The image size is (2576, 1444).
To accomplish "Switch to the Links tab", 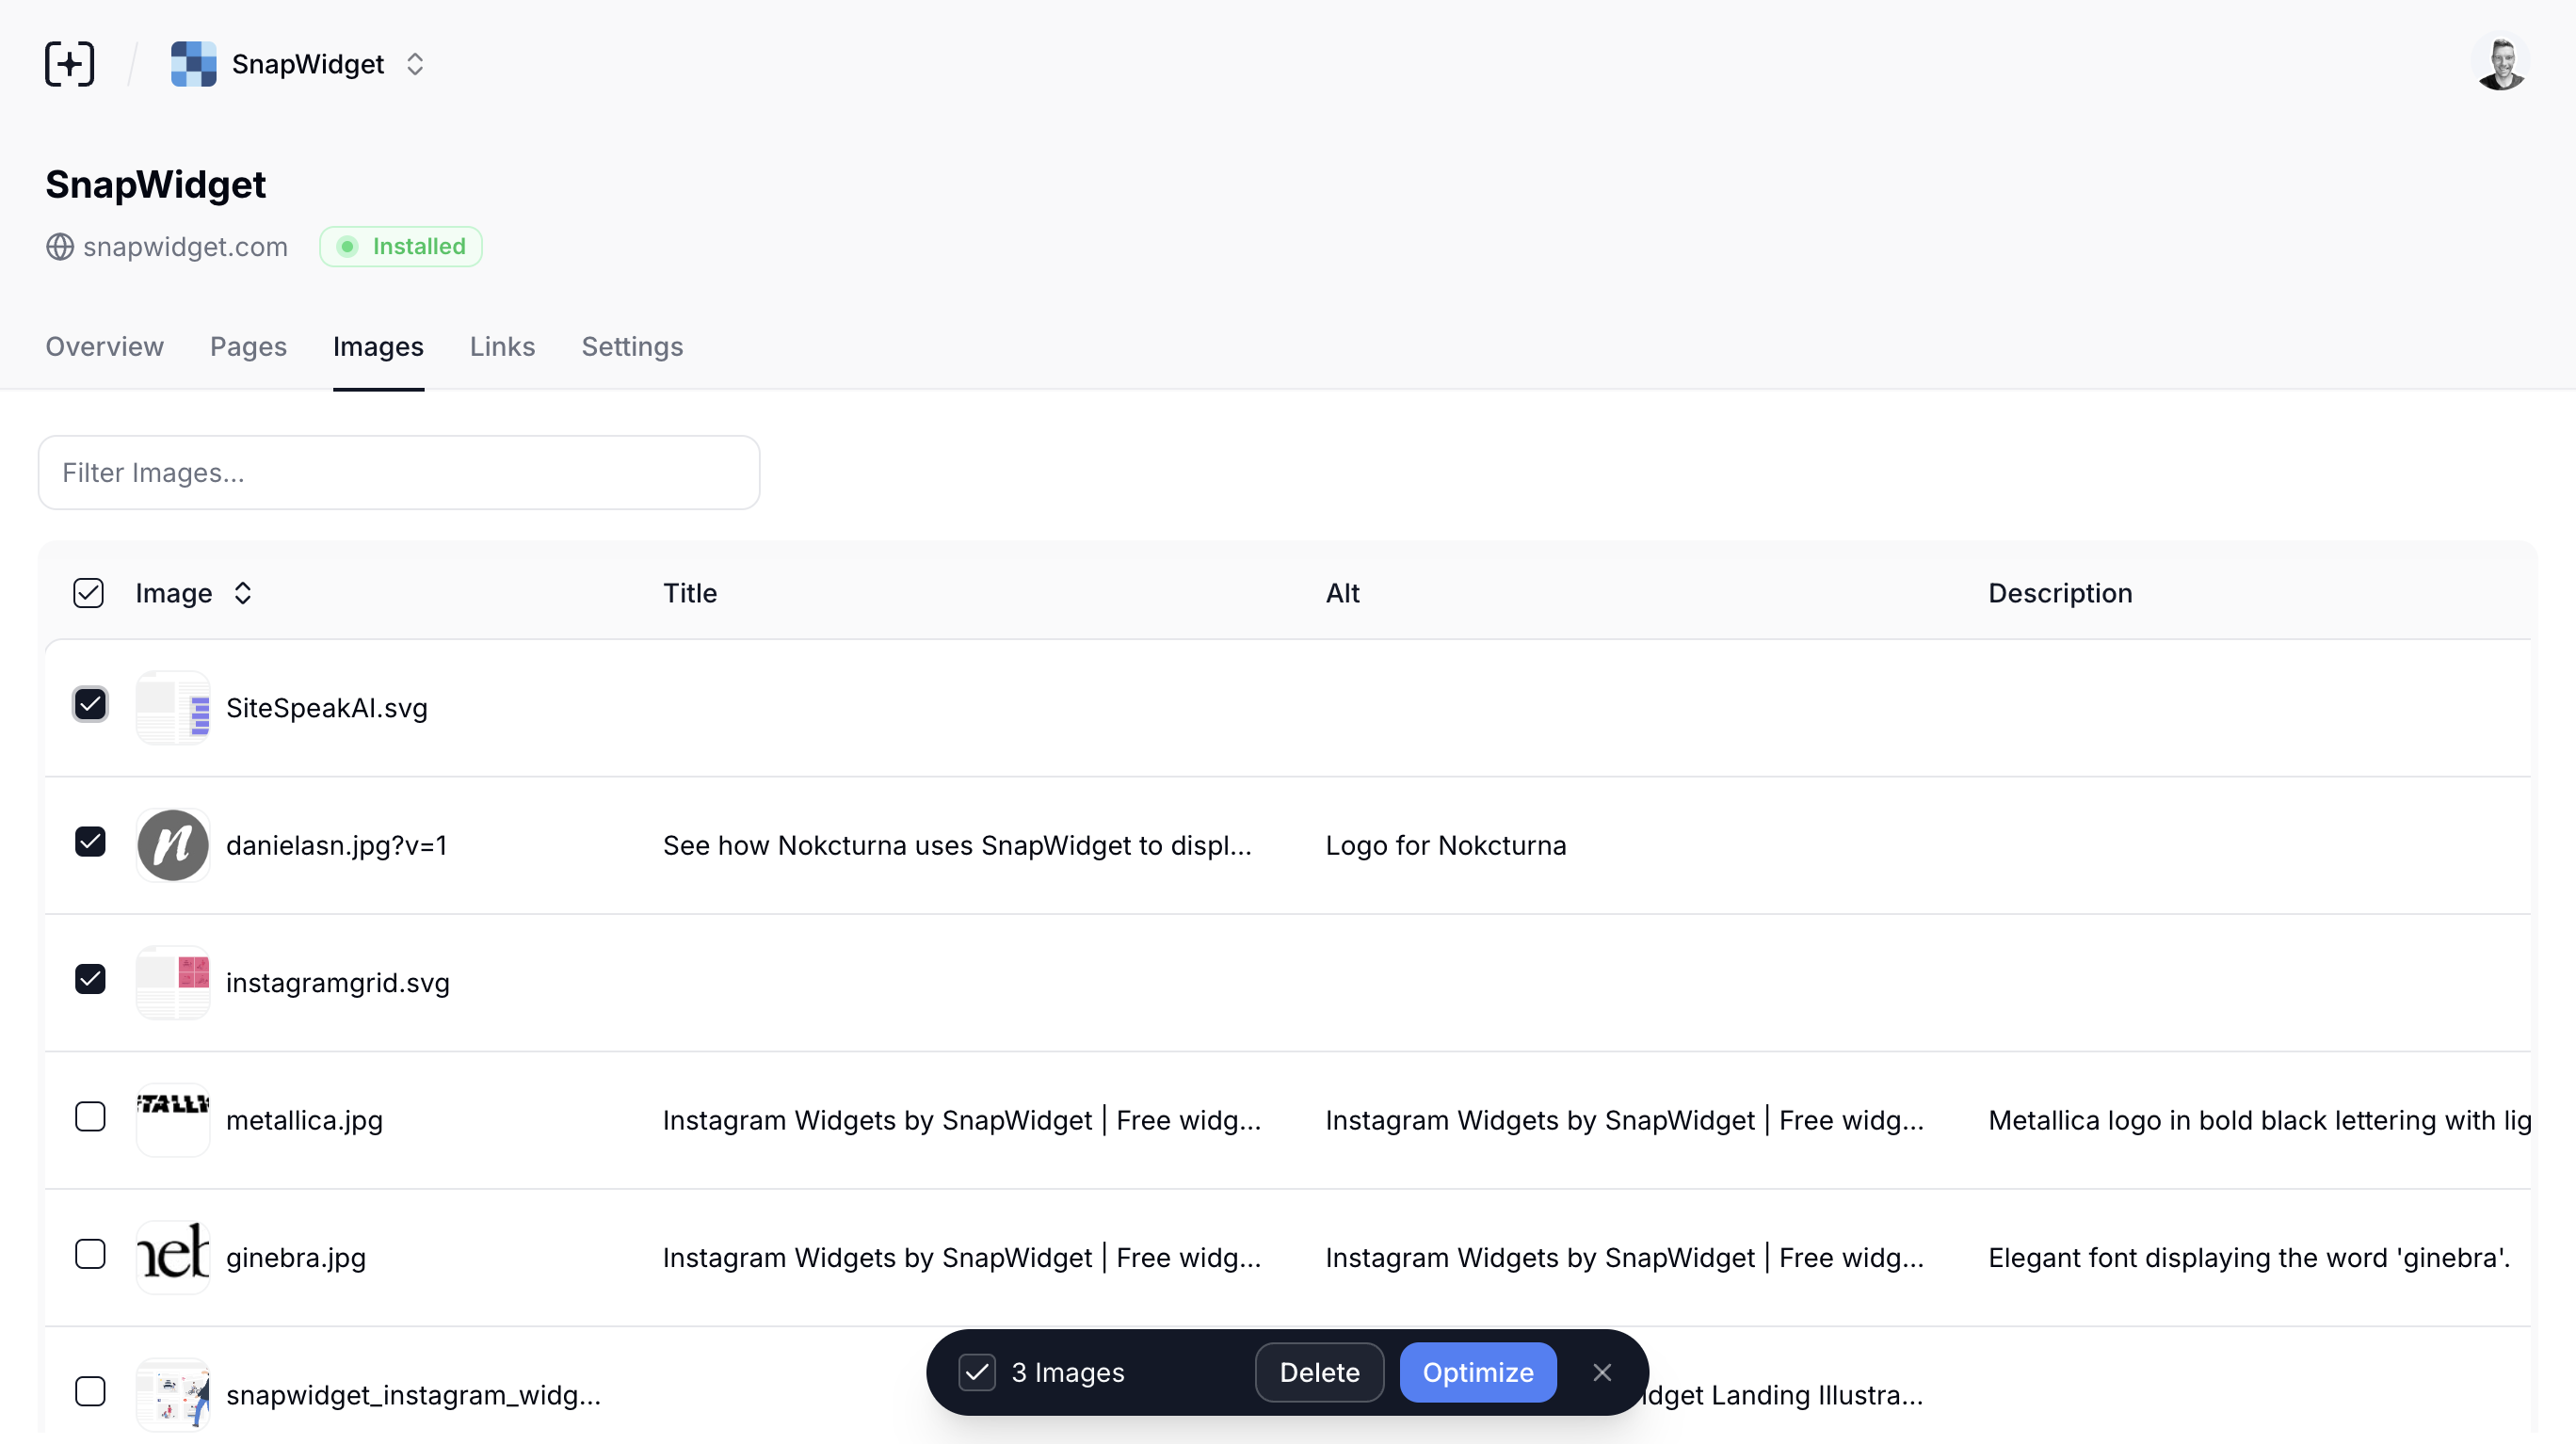I will point(502,347).
